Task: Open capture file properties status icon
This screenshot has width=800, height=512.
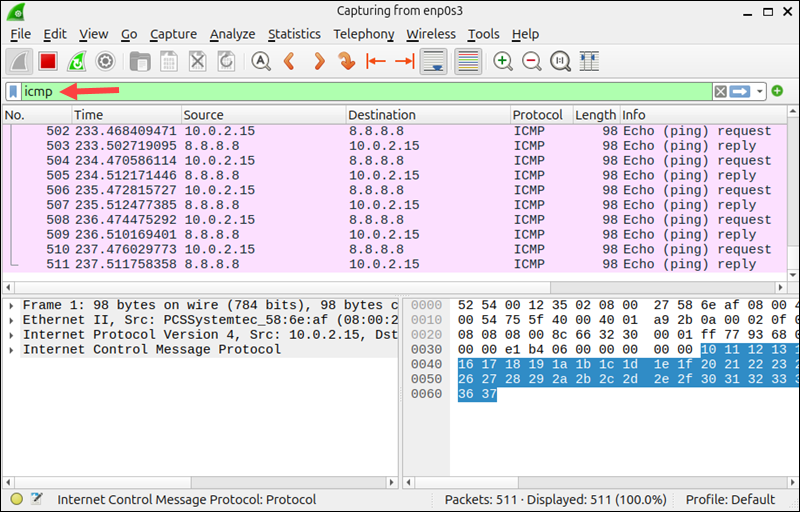Action: (x=37, y=499)
